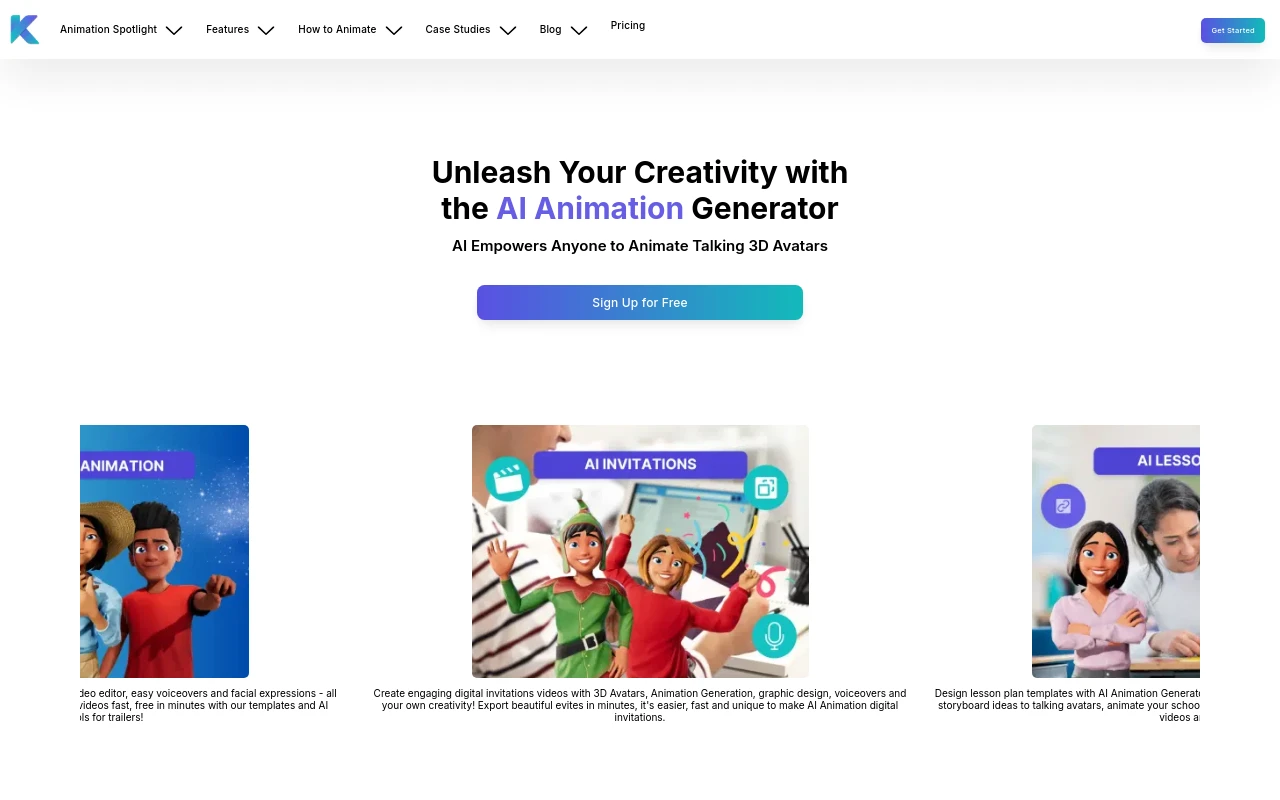
Task: Click the Get Started button
Action: pyautogui.click(x=1233, y=30)
